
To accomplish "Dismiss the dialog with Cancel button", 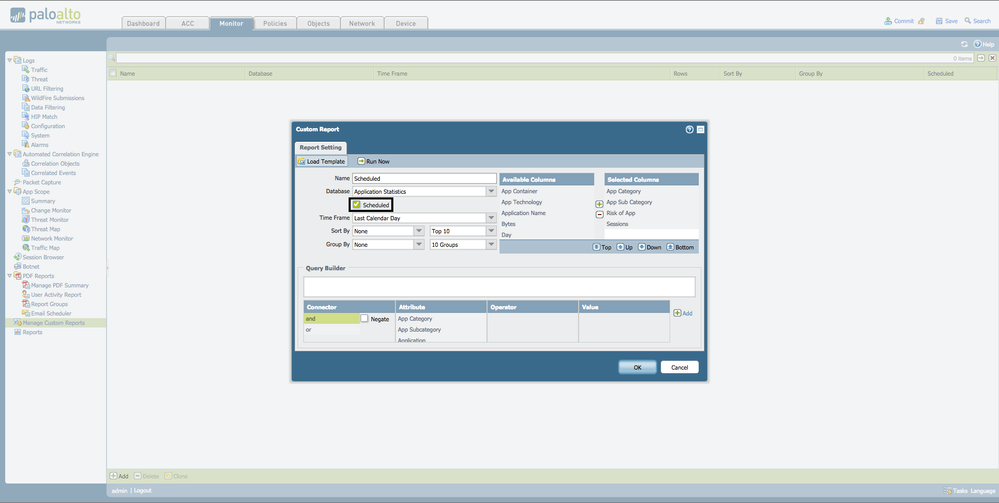I will click(x=680, y=367).
